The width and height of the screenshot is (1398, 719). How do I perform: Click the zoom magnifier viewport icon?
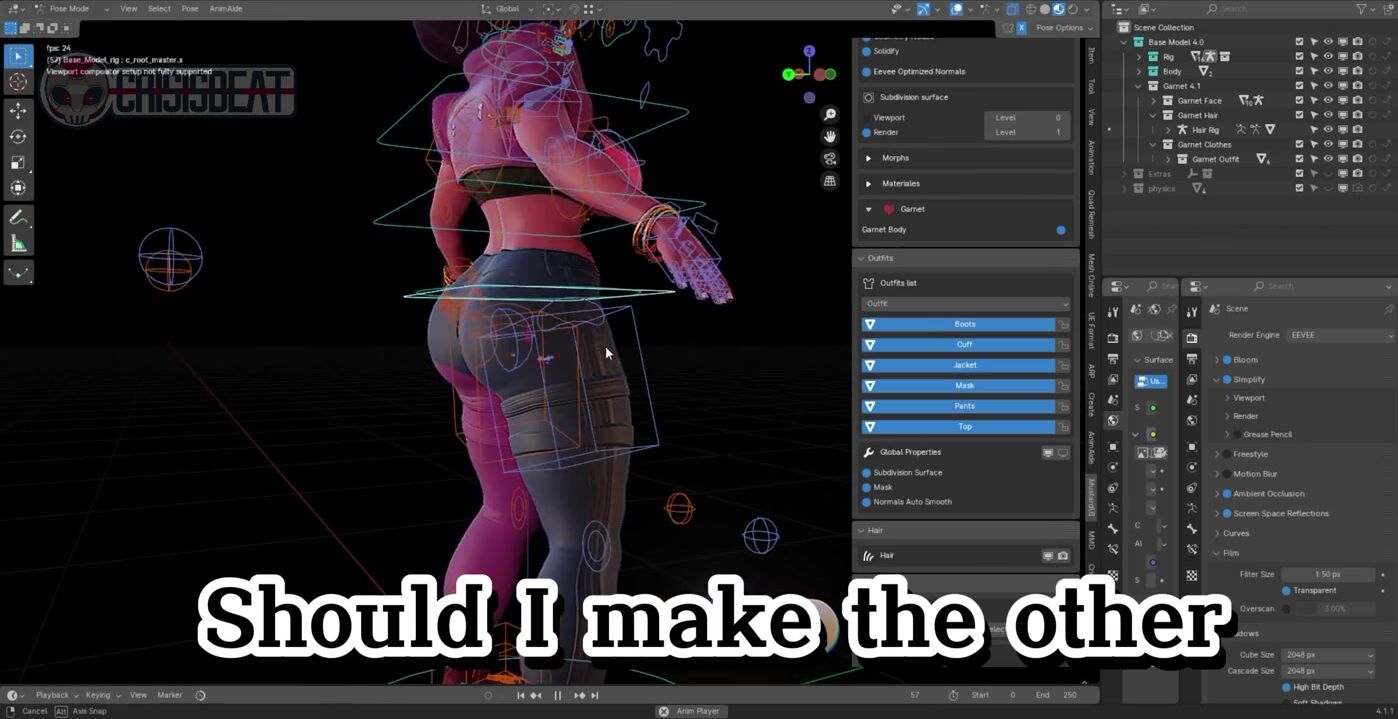[829, 115]
